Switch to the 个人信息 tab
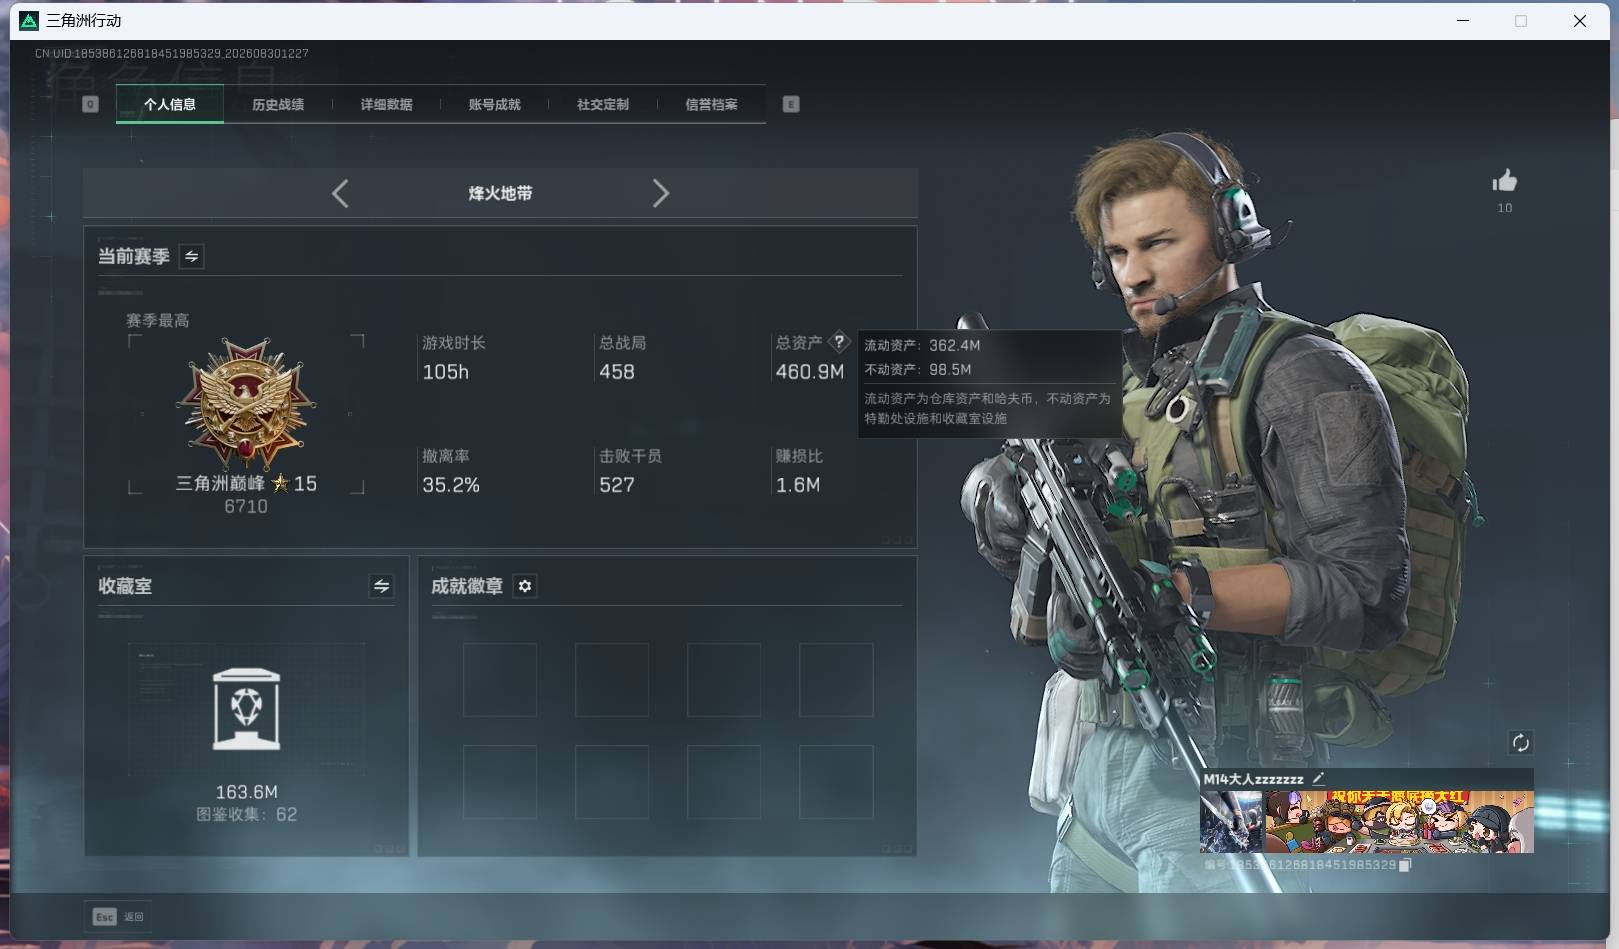The height and width of the screenshot is (949, 1619). pos(170,104)
